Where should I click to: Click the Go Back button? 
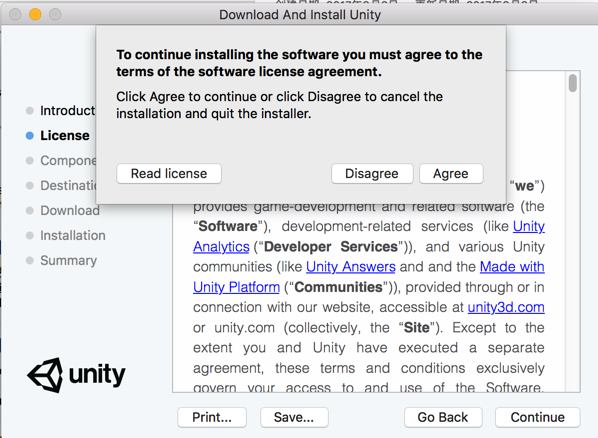443,417
